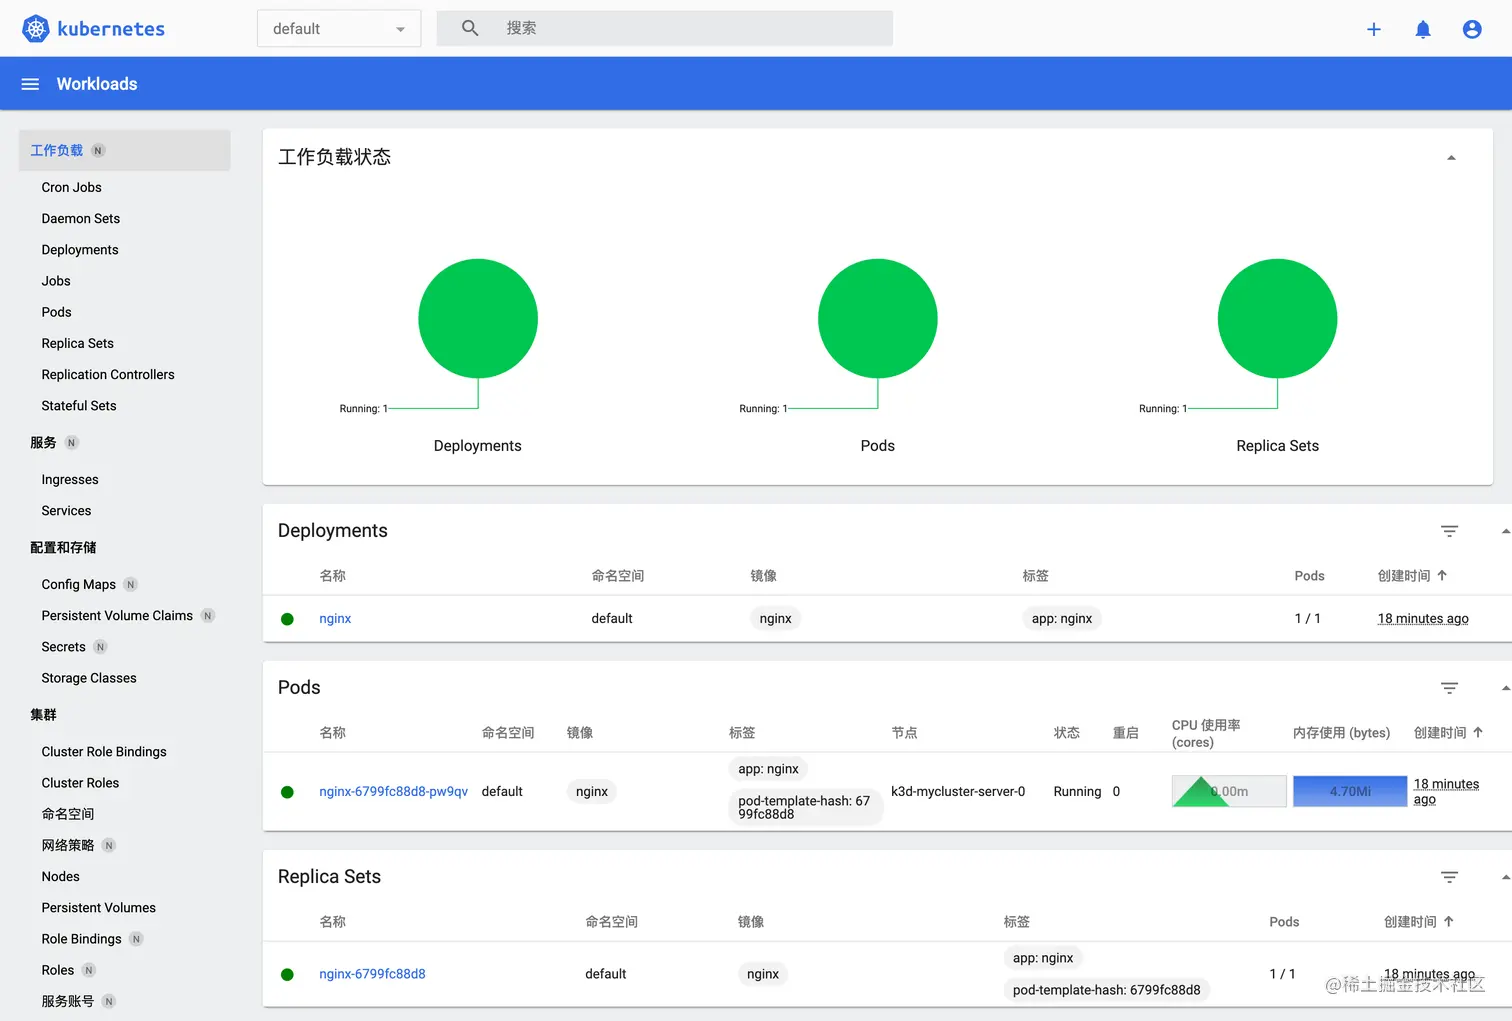Click green status dot for nginx deployment
The image size is (1512, 1021).
pyautogui.click(x=287, y=619)
